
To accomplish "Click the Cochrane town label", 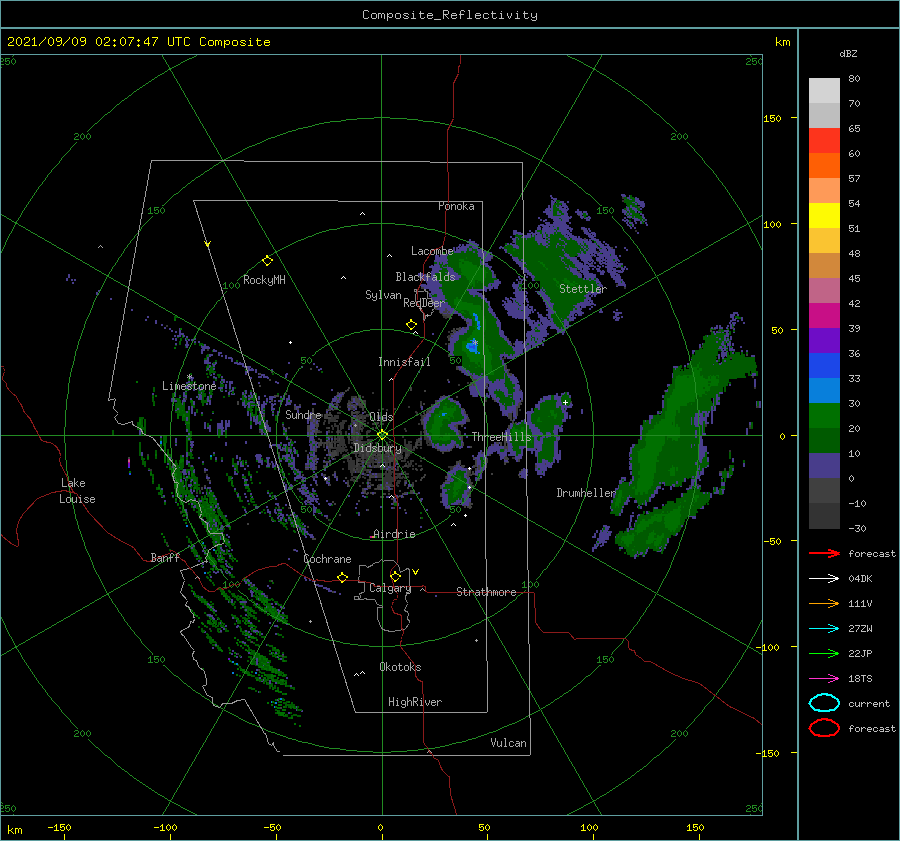I will pos(327,559).
